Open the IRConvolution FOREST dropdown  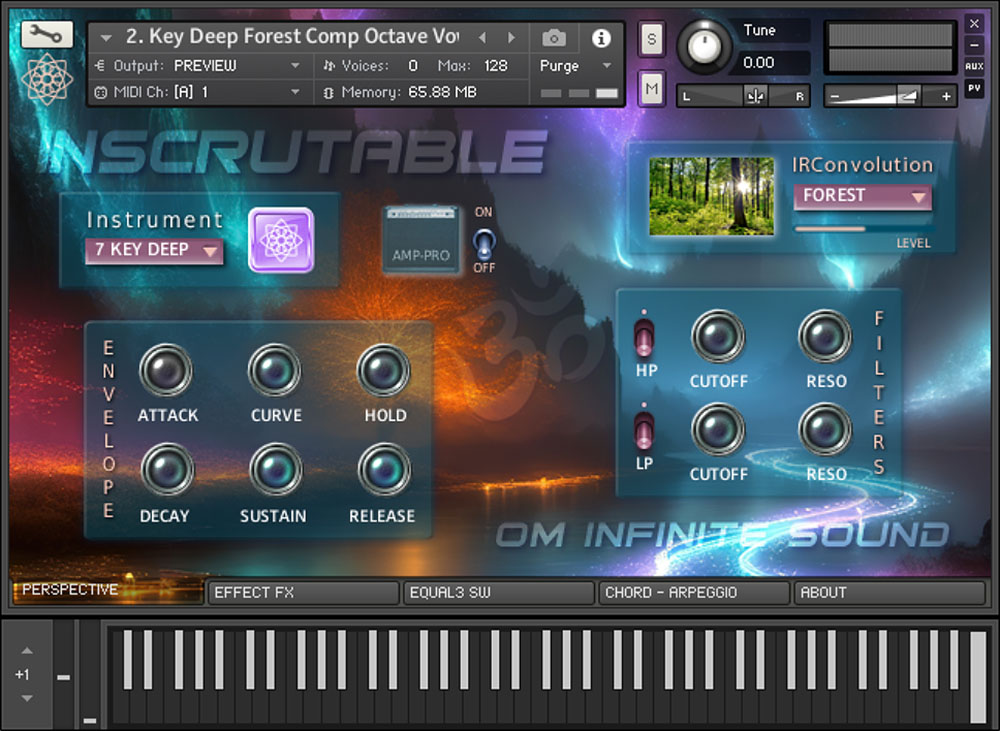coord(862,196)
